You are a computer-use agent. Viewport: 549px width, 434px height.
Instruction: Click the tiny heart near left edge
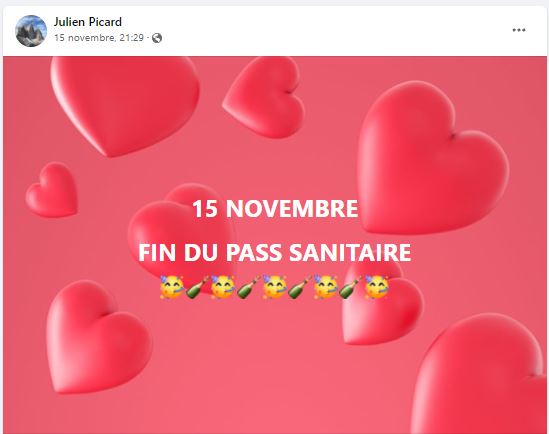point(52,190)
